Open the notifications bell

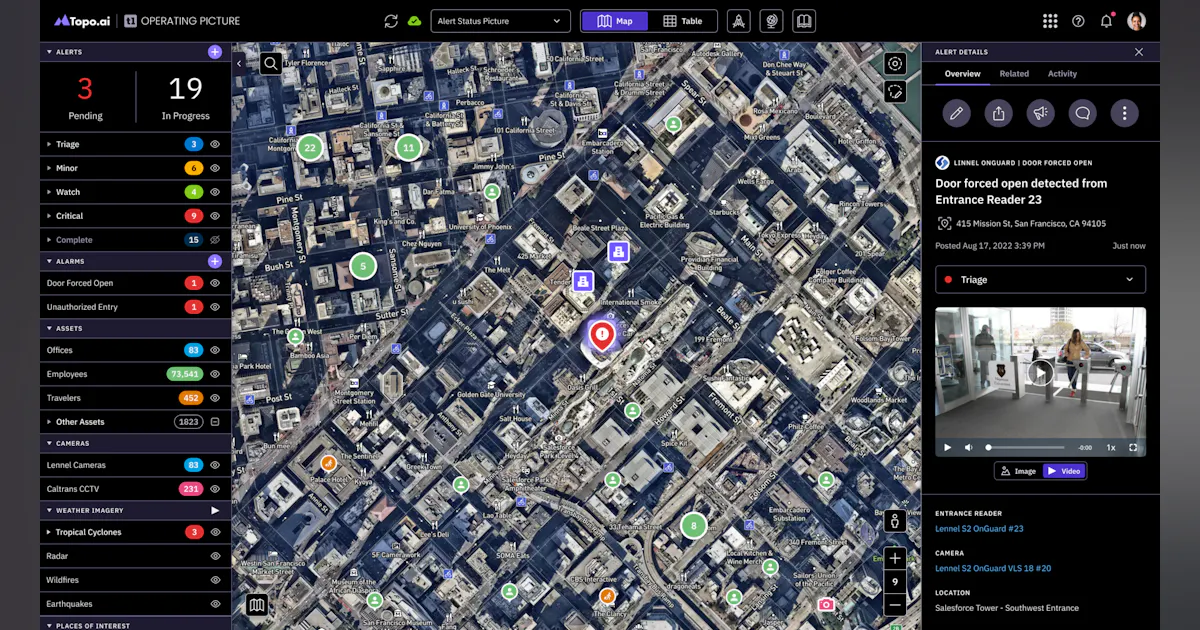point(1107,21)
